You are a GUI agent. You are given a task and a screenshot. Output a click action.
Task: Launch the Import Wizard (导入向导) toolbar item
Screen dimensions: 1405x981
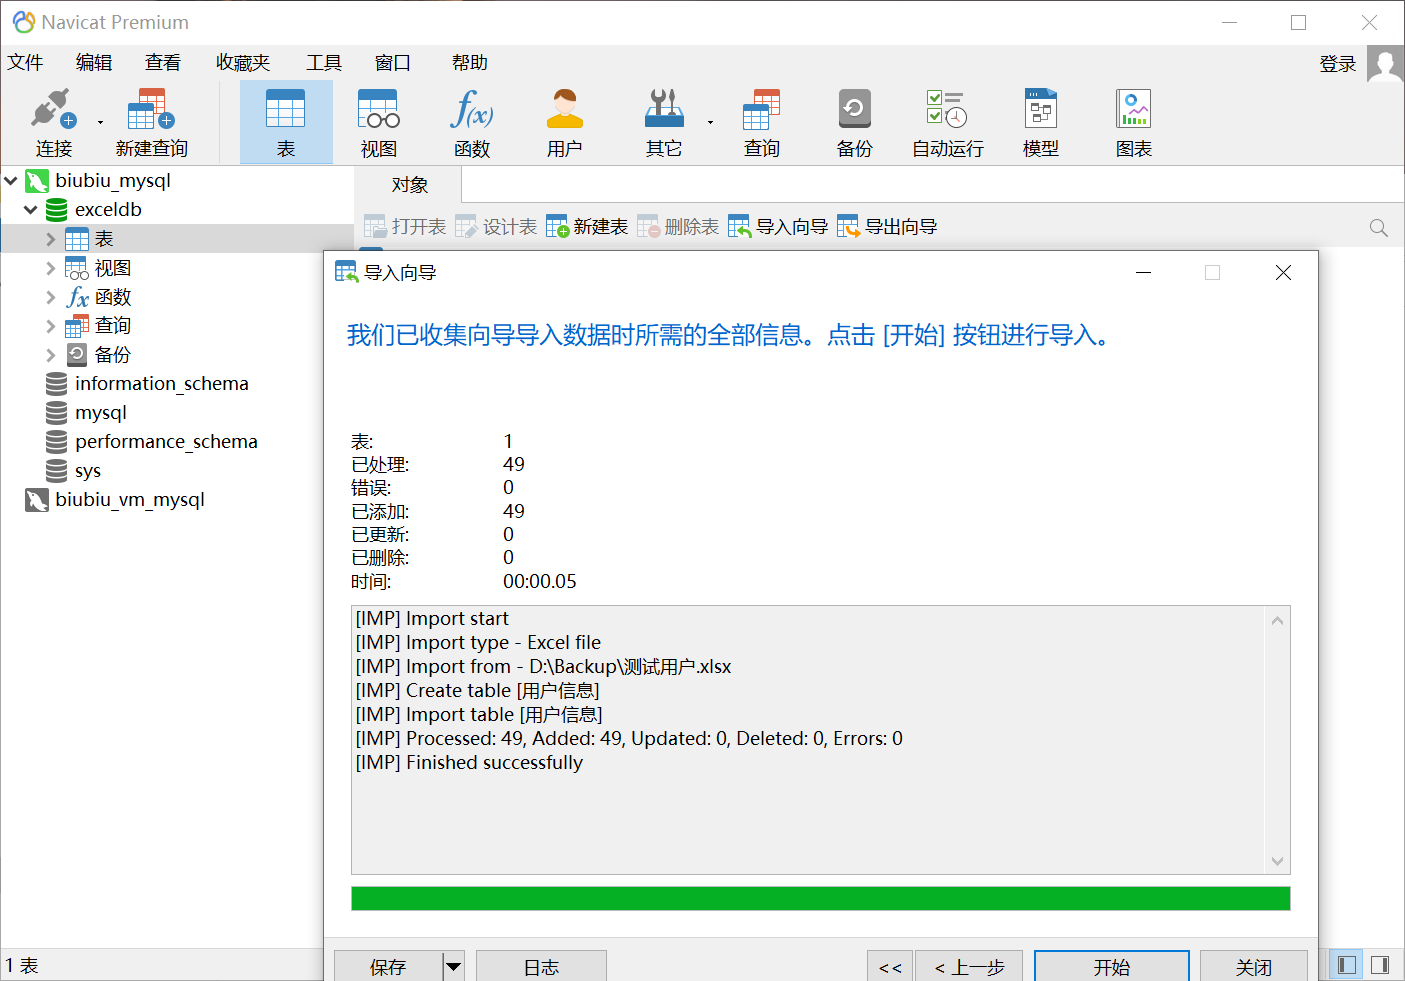[778, 227]
